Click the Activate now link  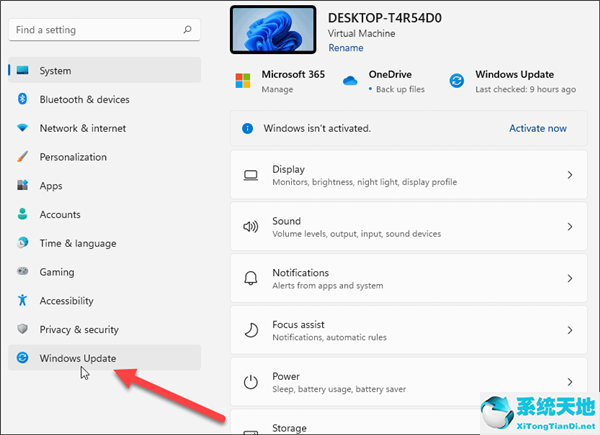click(x=537, y=129)
